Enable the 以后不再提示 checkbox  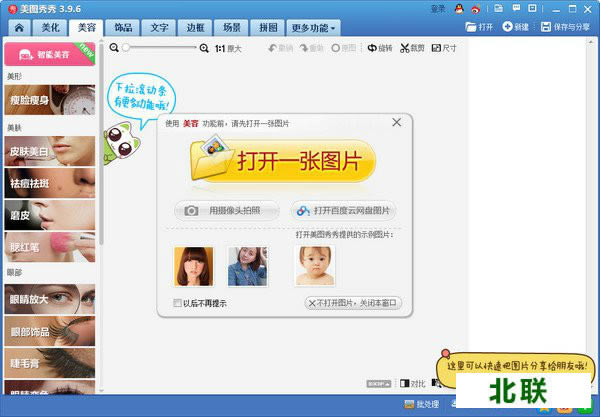tap(178, 303)
